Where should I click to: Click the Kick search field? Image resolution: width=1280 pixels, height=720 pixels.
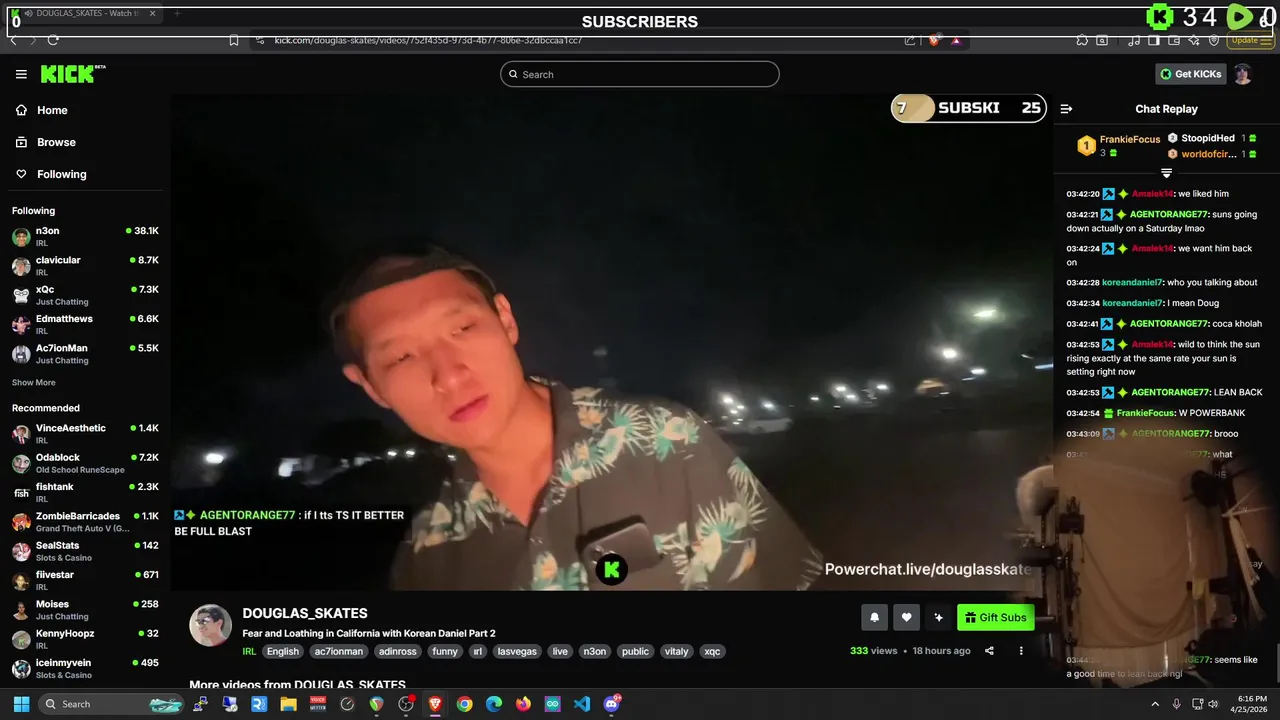pyautogui.click(x=640, y=74)
